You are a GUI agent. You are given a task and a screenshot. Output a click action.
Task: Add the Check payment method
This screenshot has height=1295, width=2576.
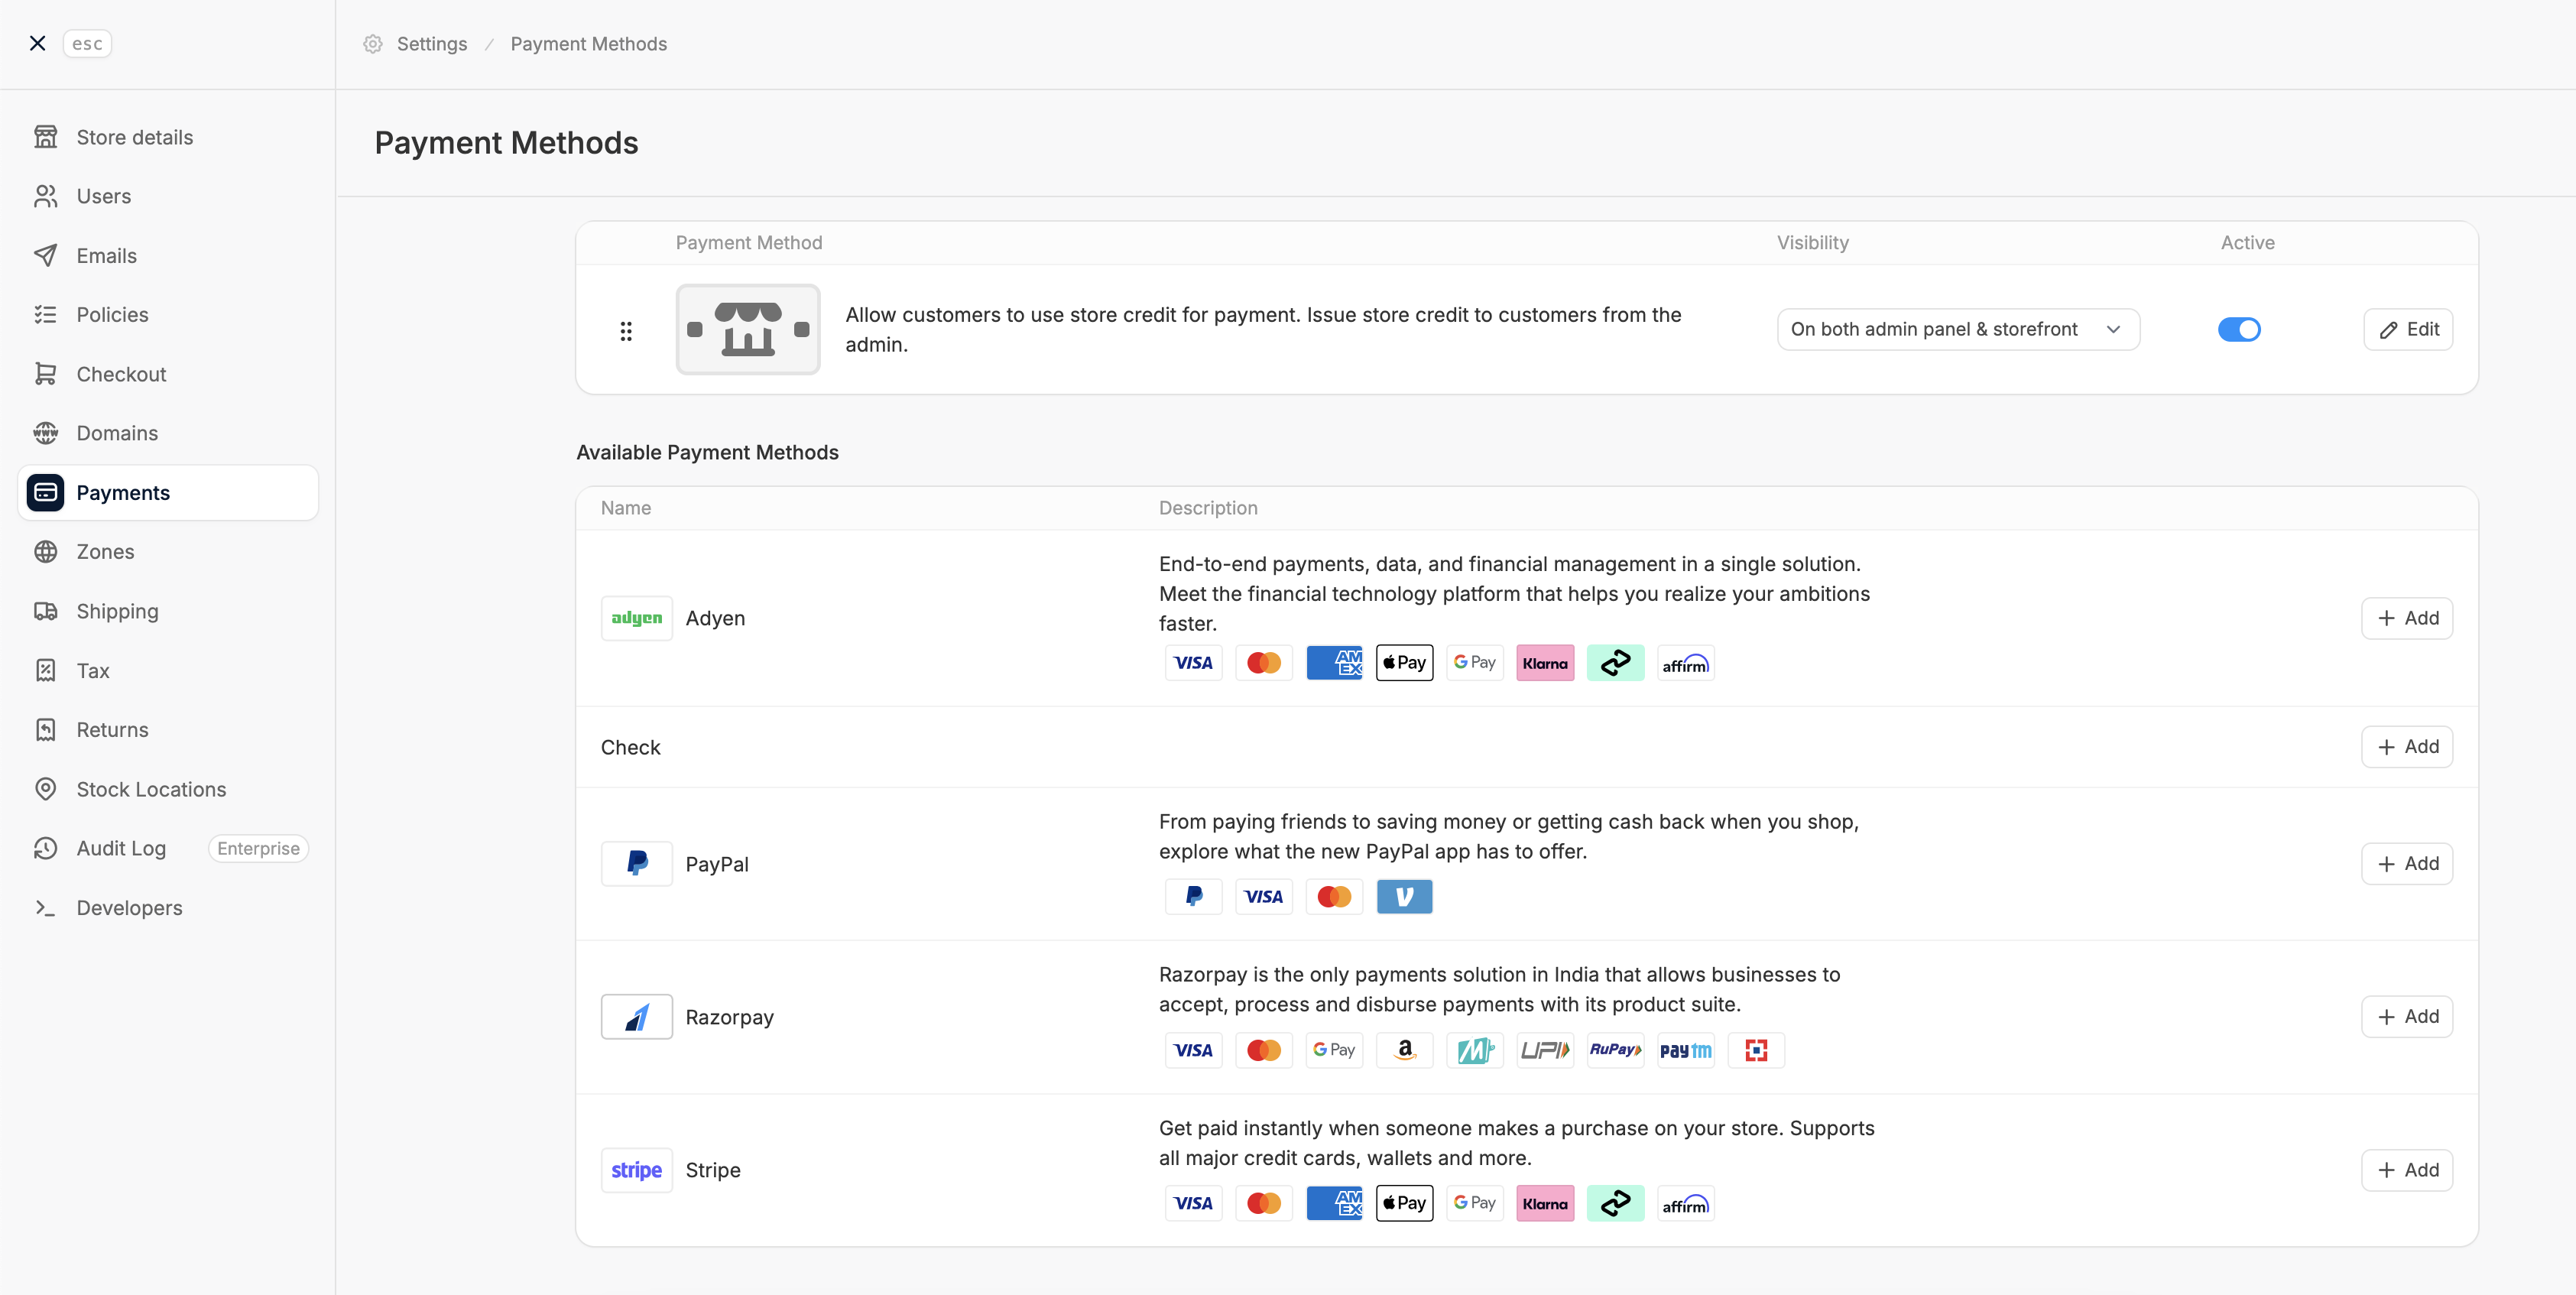click(2406, 747)
